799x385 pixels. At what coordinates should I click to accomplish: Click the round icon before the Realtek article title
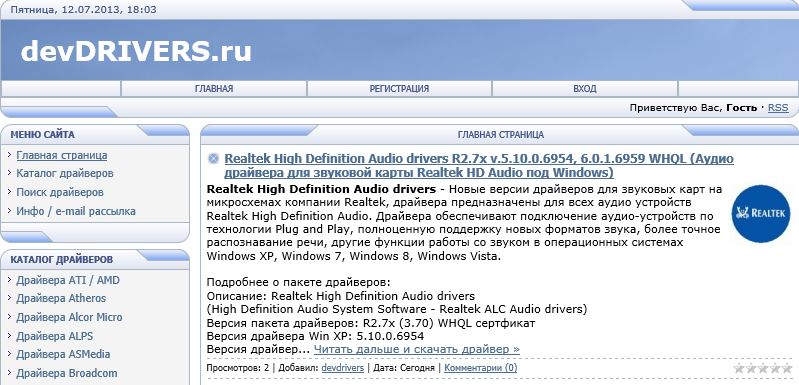tap(214, 158)
